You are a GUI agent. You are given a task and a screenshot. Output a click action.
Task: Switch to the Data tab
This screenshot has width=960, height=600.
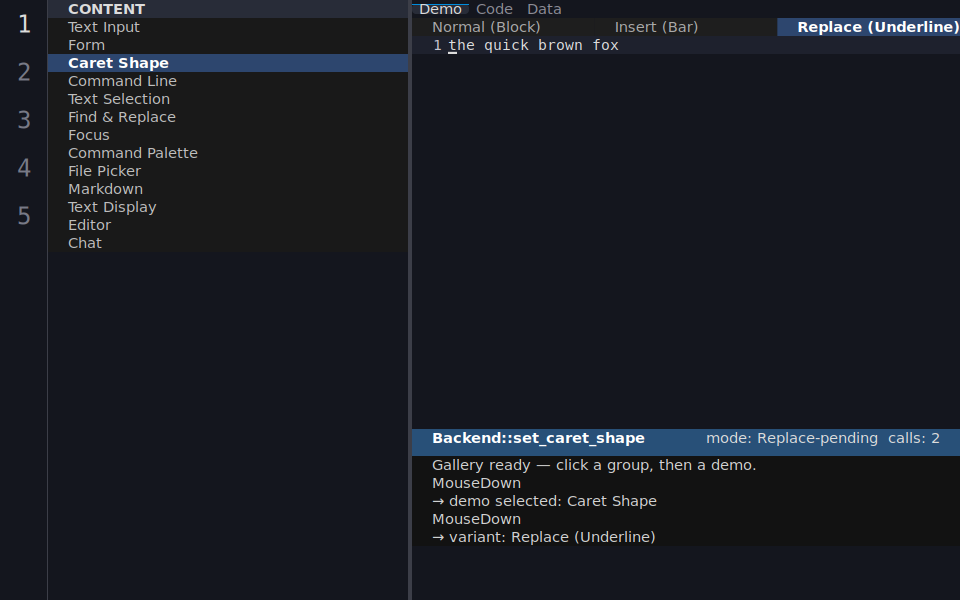tap(544, 9)
